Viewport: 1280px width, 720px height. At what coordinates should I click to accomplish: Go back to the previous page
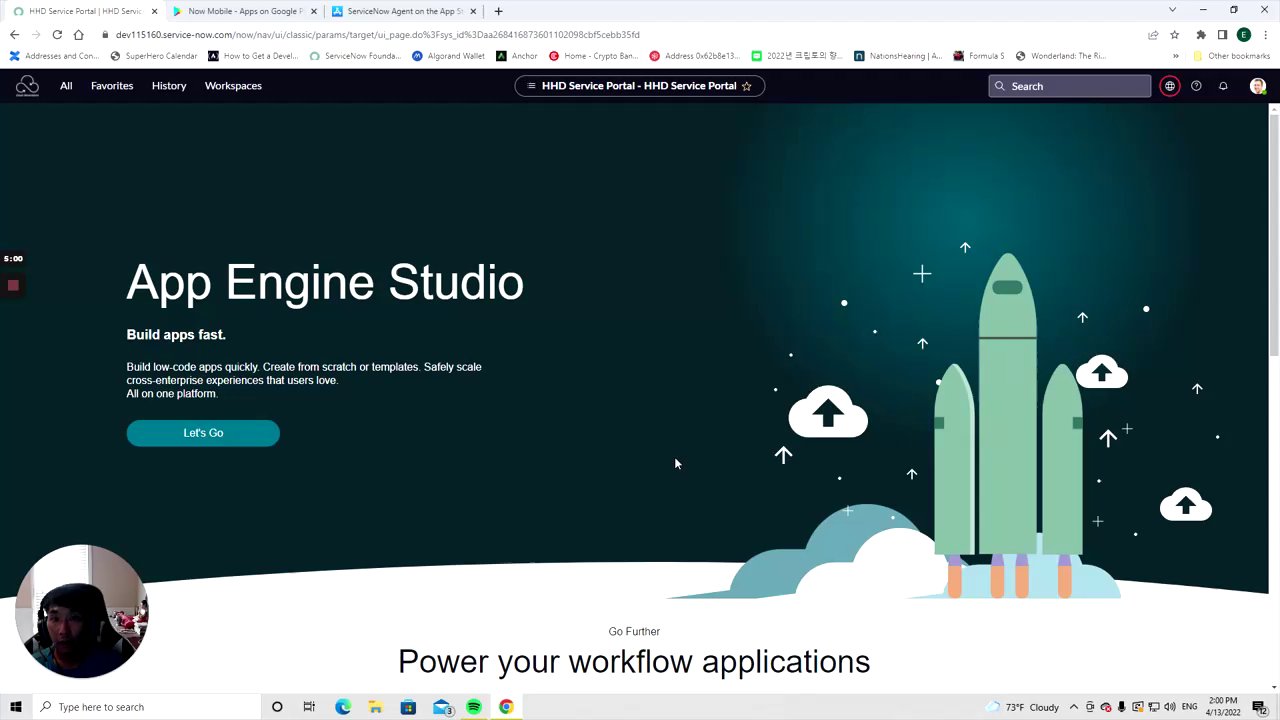point(14,34)
